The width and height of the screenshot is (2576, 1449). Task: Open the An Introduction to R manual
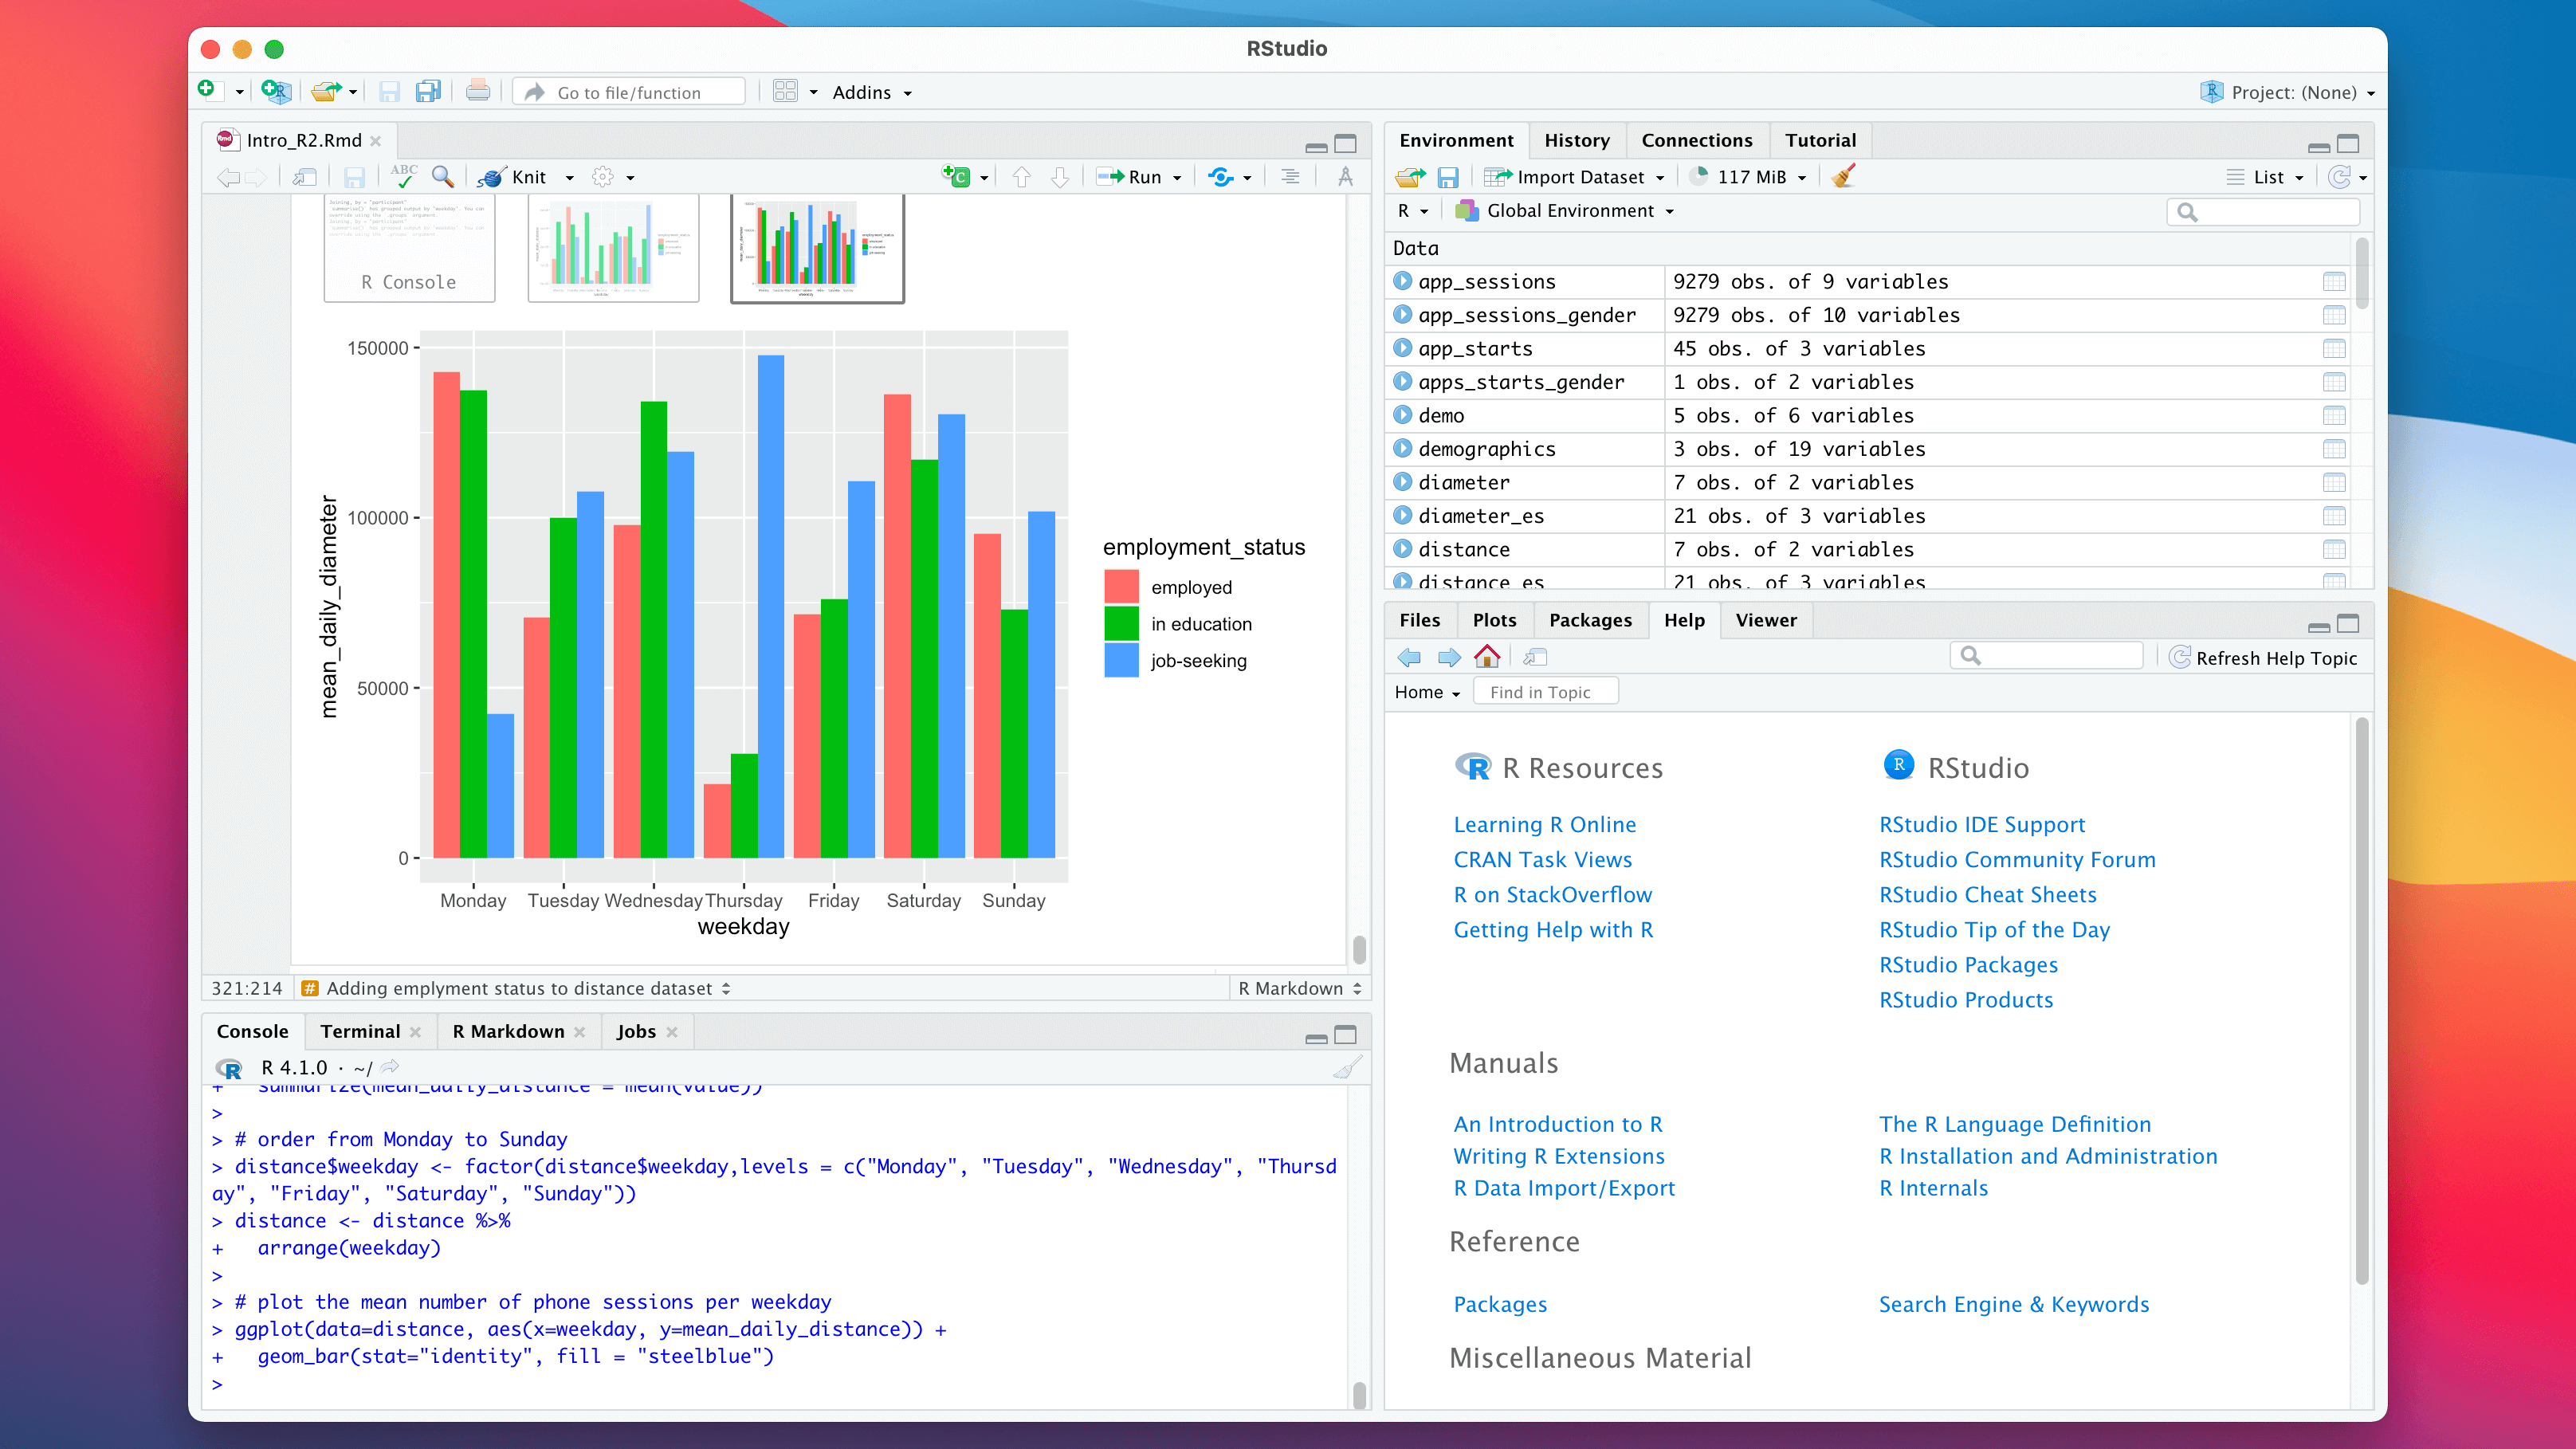click(x=1557, y=1124)
